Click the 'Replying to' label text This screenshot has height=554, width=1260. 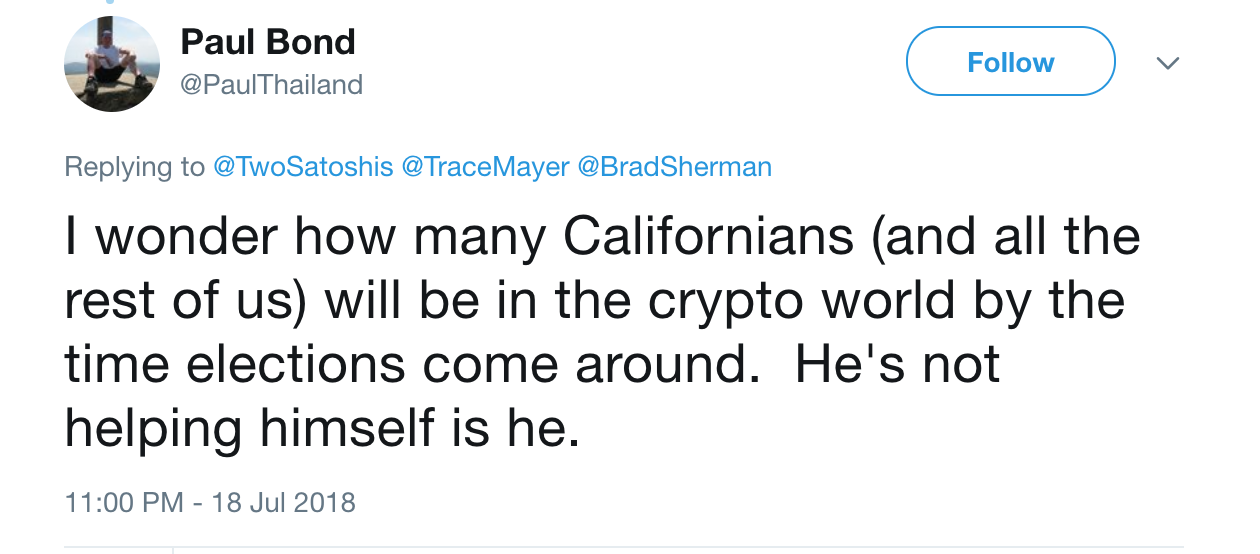coord(134,166)
